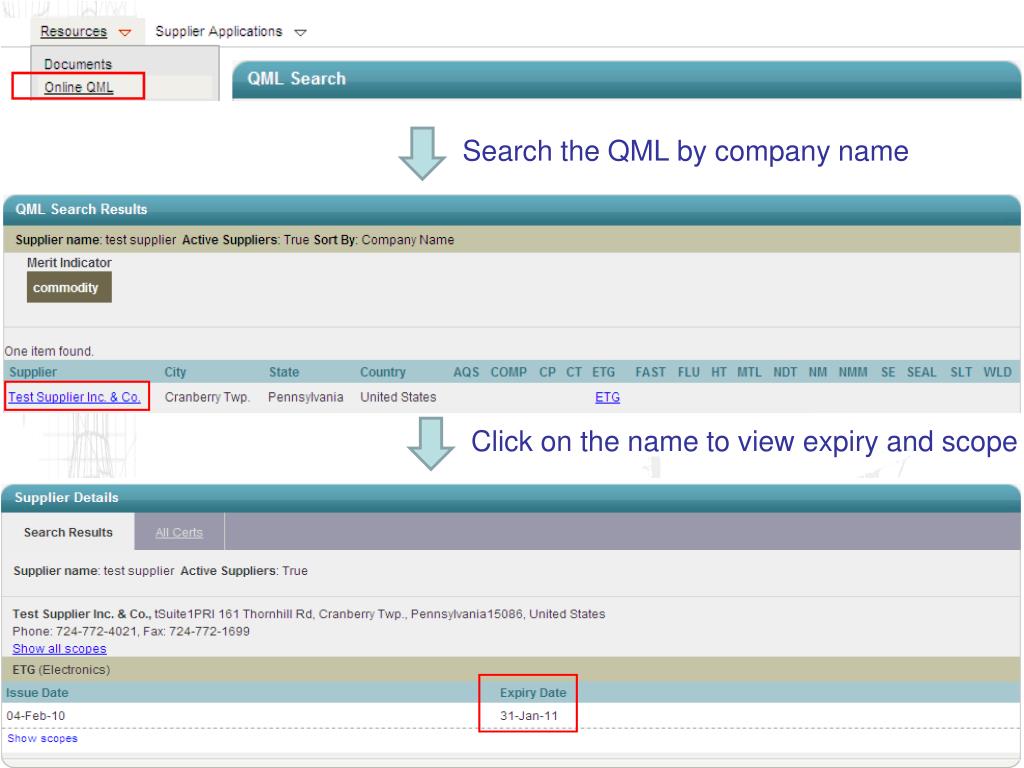The width and height of the screenshot is (1024, 768).
Task: Click the NDT column header
Action: pos(785,372)
